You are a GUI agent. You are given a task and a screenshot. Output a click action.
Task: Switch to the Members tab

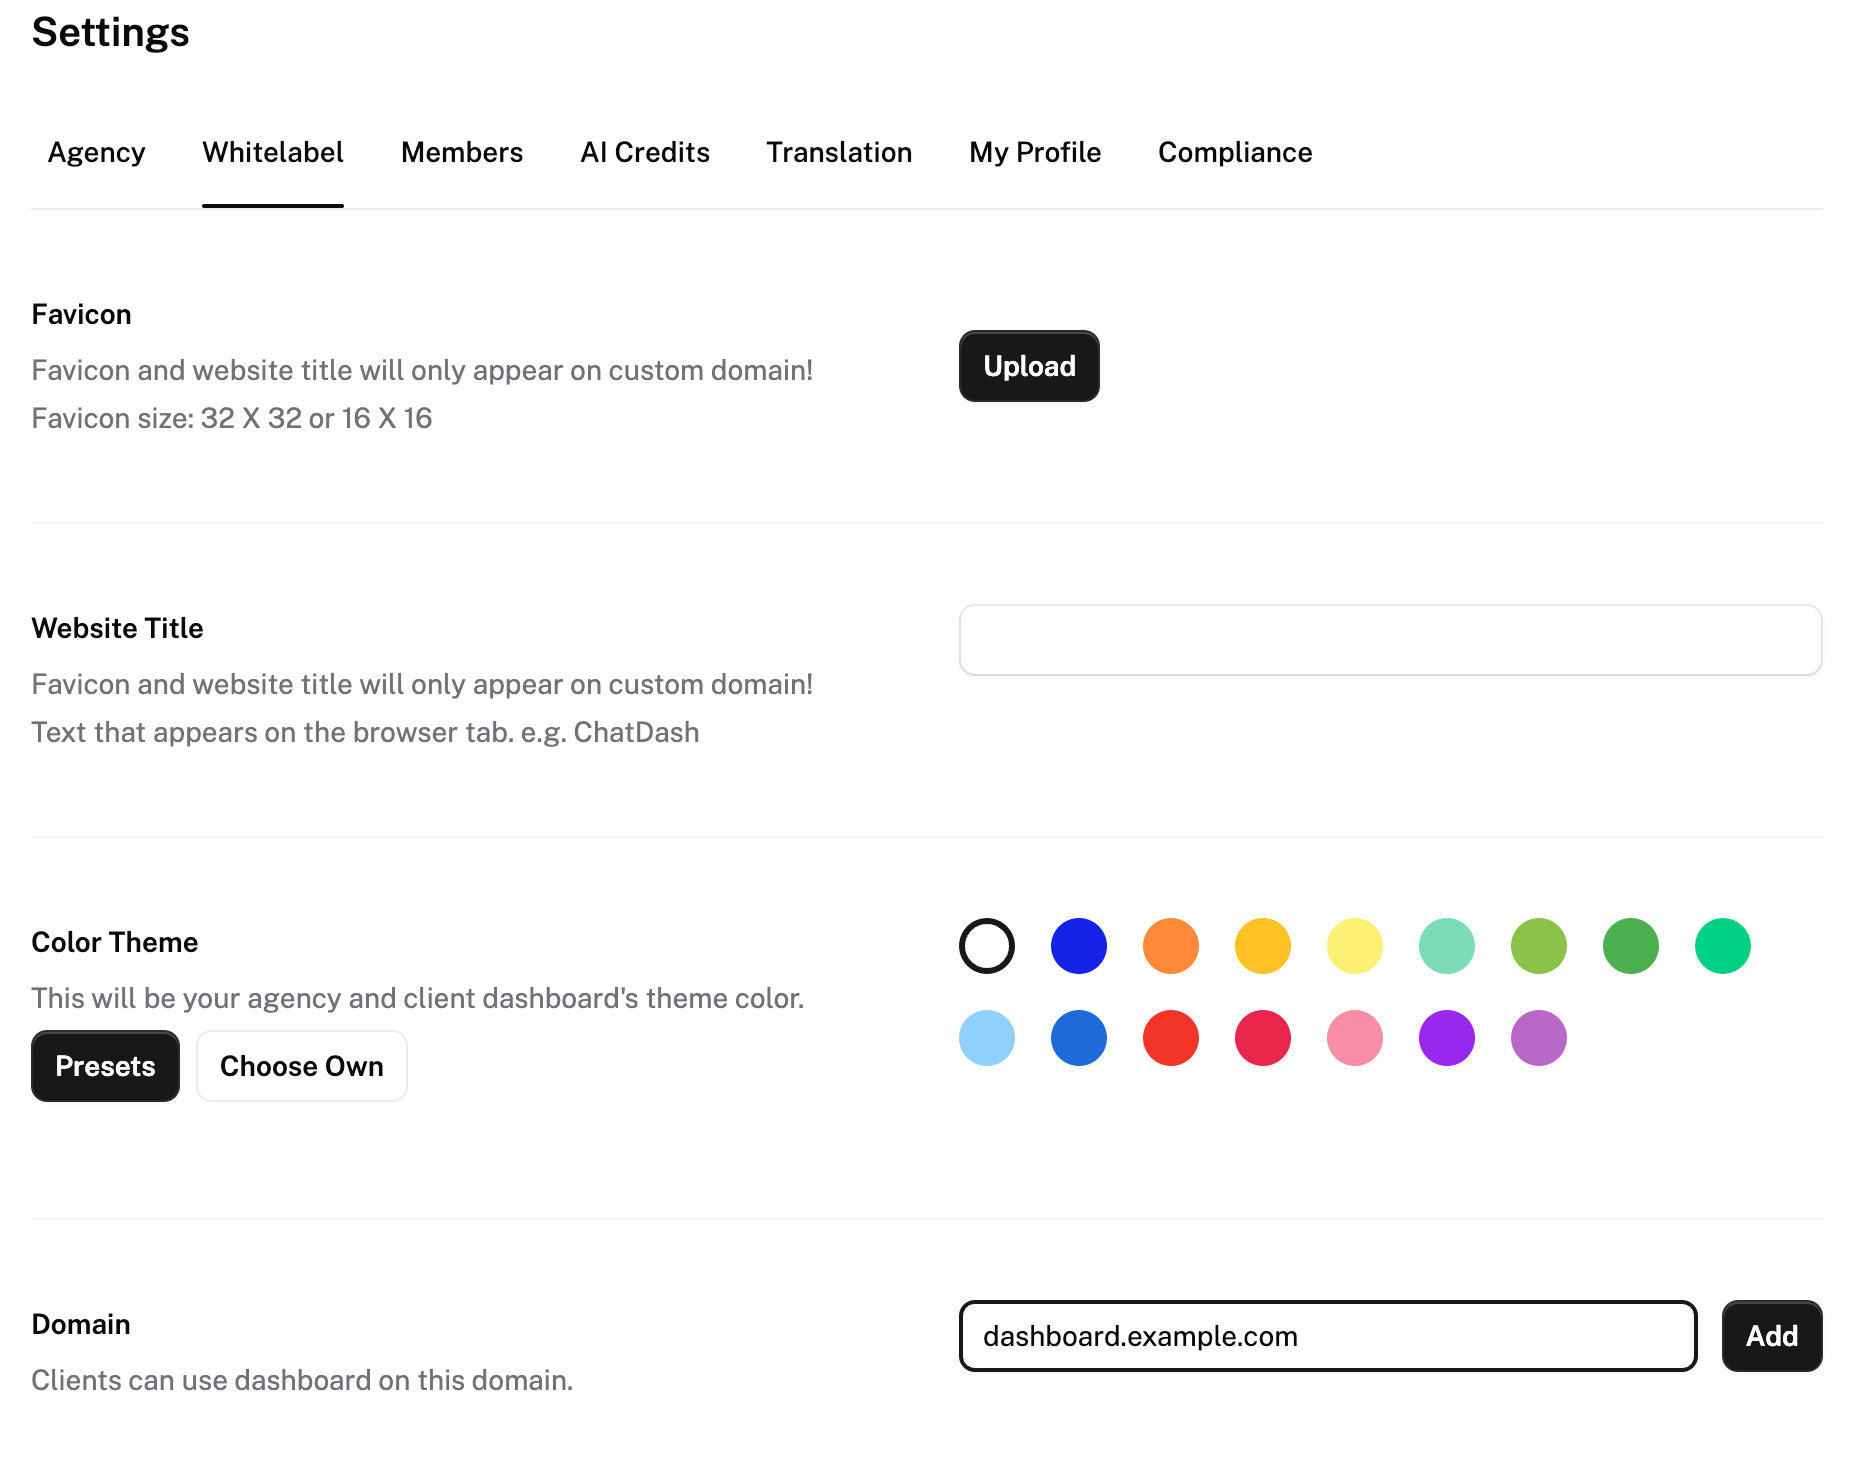pos(461,152)
